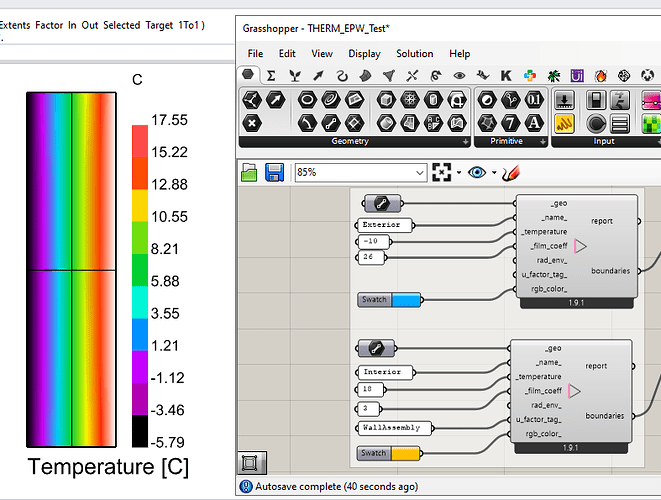Open the Maths sigma tab icon

[271, 75]
